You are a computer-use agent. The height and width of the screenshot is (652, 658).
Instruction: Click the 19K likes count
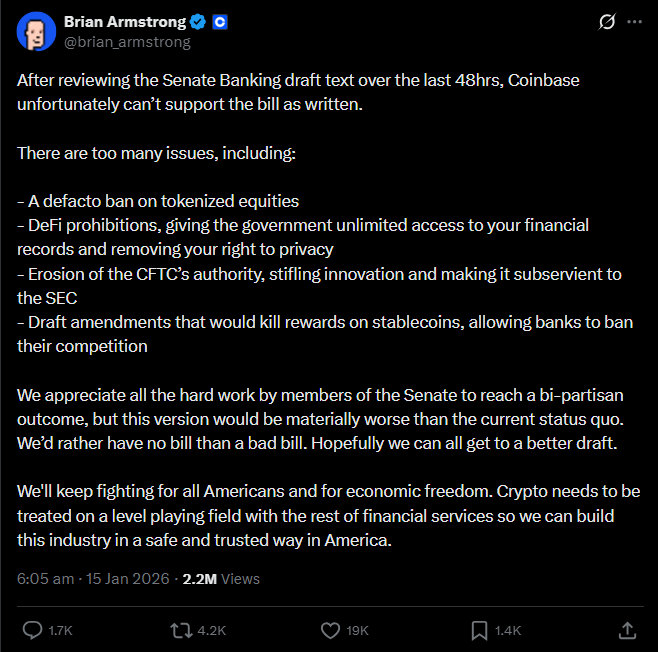point(358,631)
